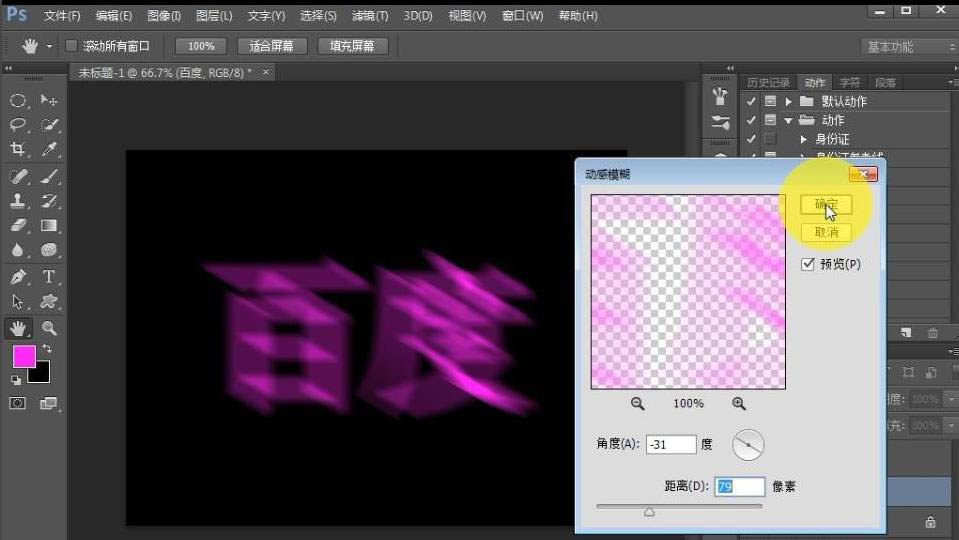Select the Sponge tool
Viewport: 959px width, 540px height.
point(49,250)
